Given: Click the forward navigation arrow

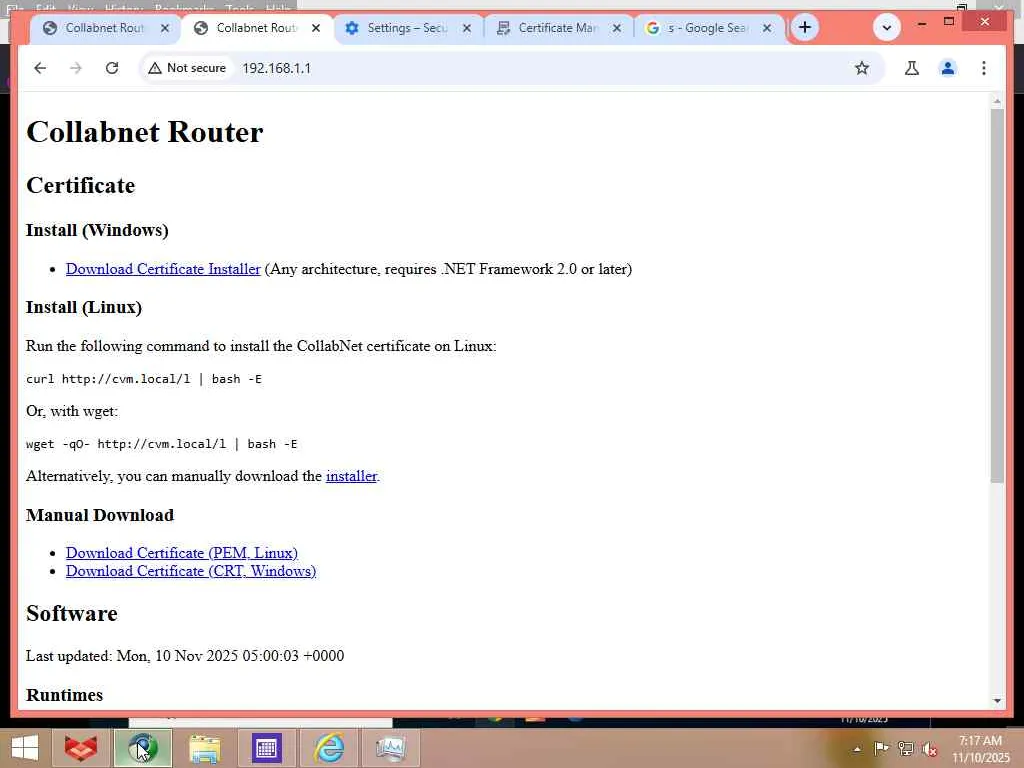Looking at the screenshot, I should [76, 68].
